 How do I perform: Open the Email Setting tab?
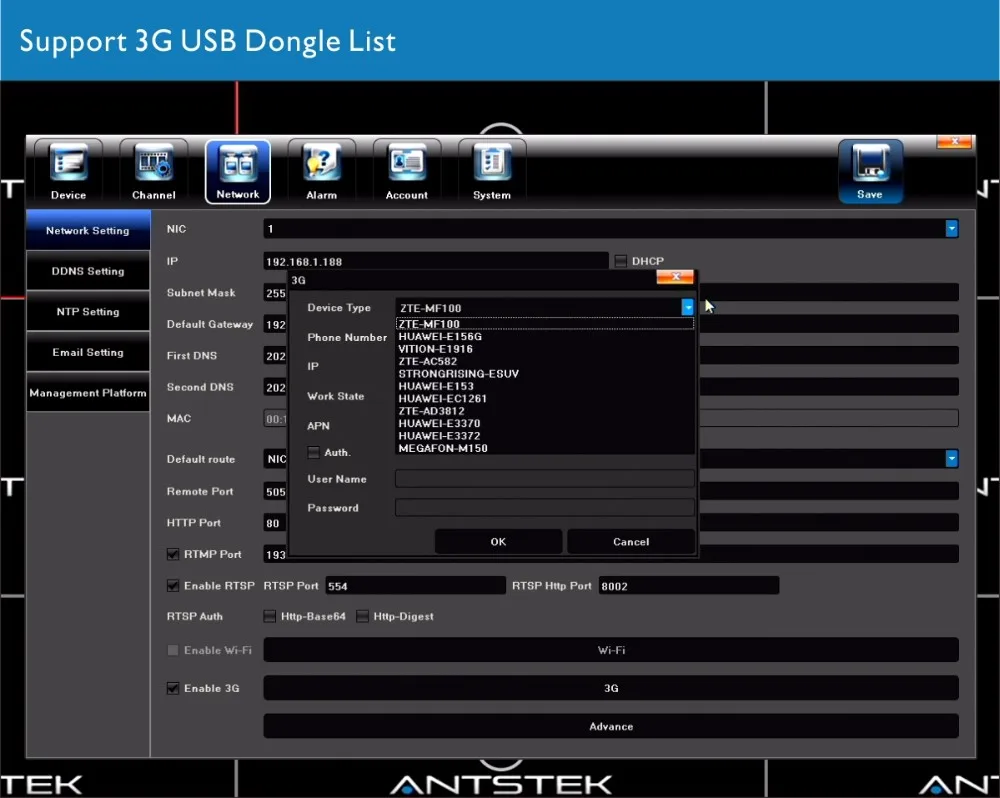[88, 352]
